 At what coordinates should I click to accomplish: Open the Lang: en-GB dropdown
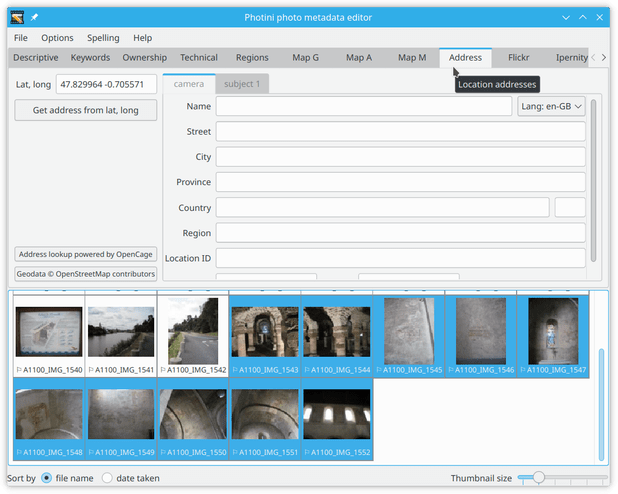tap(551, 106)
